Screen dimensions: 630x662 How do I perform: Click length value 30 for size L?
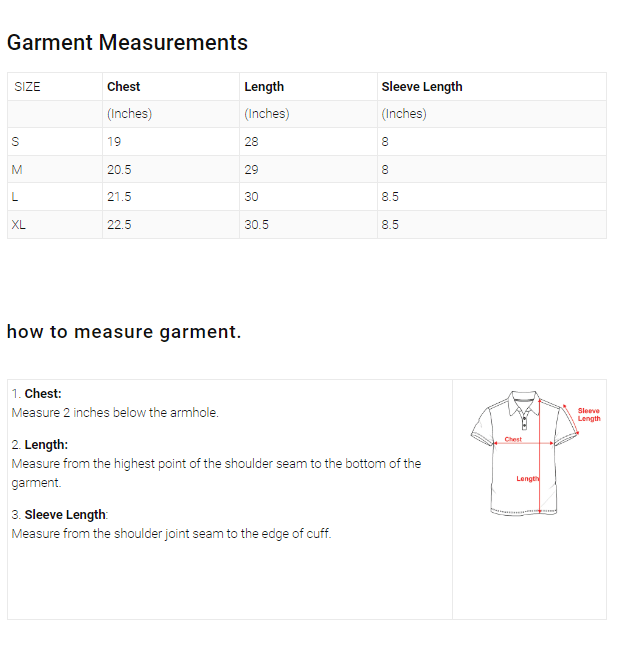click(x=251, y=197)
